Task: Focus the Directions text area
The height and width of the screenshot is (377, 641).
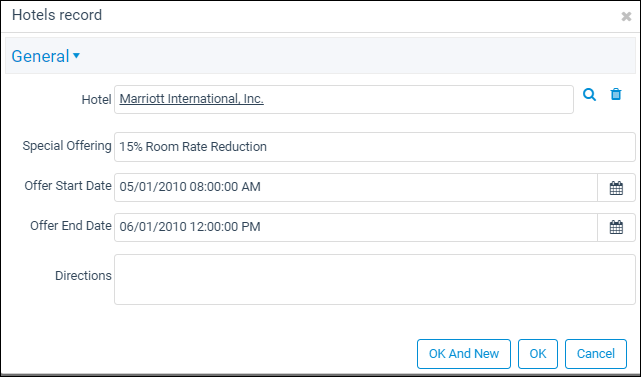Action: click(374, 280)
